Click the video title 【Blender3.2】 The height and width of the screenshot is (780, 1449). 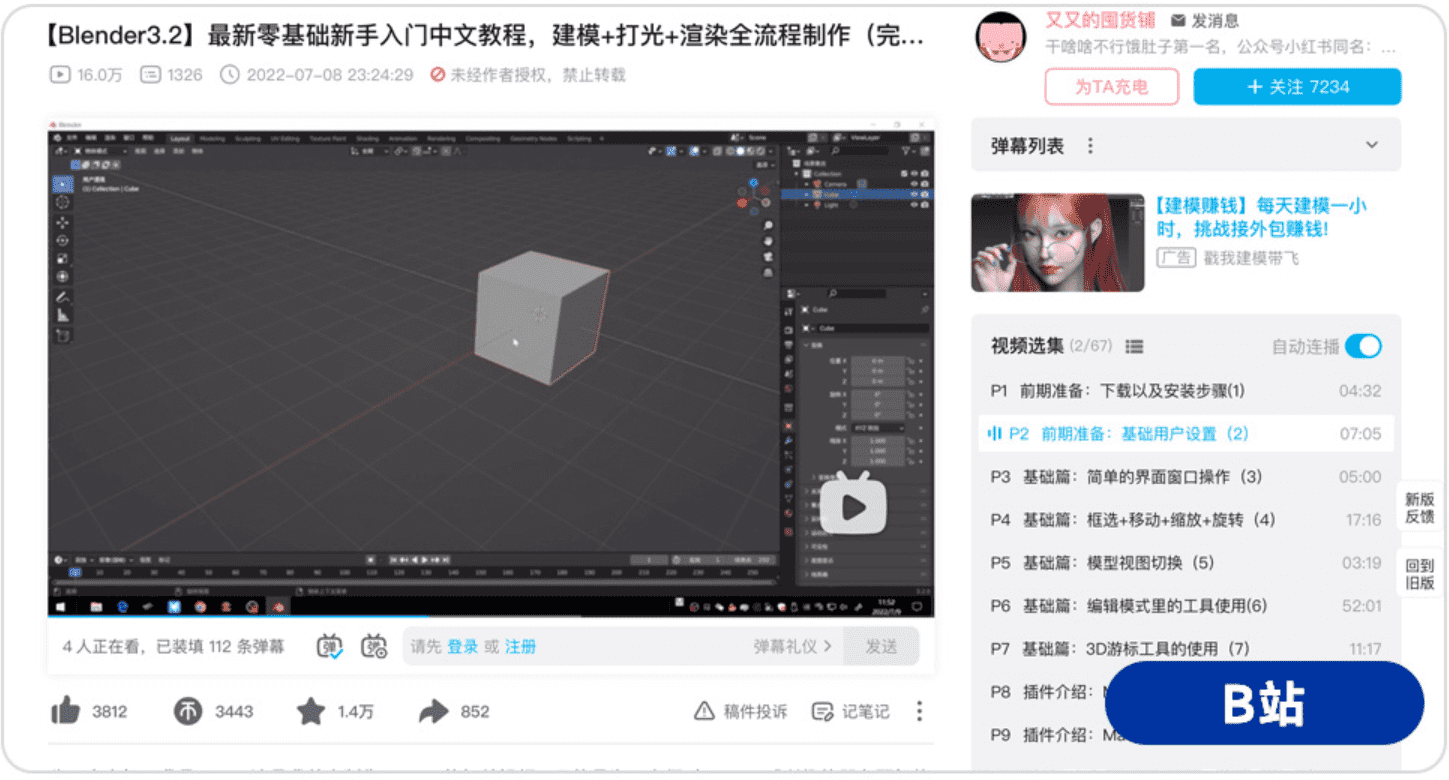point(485,37)
